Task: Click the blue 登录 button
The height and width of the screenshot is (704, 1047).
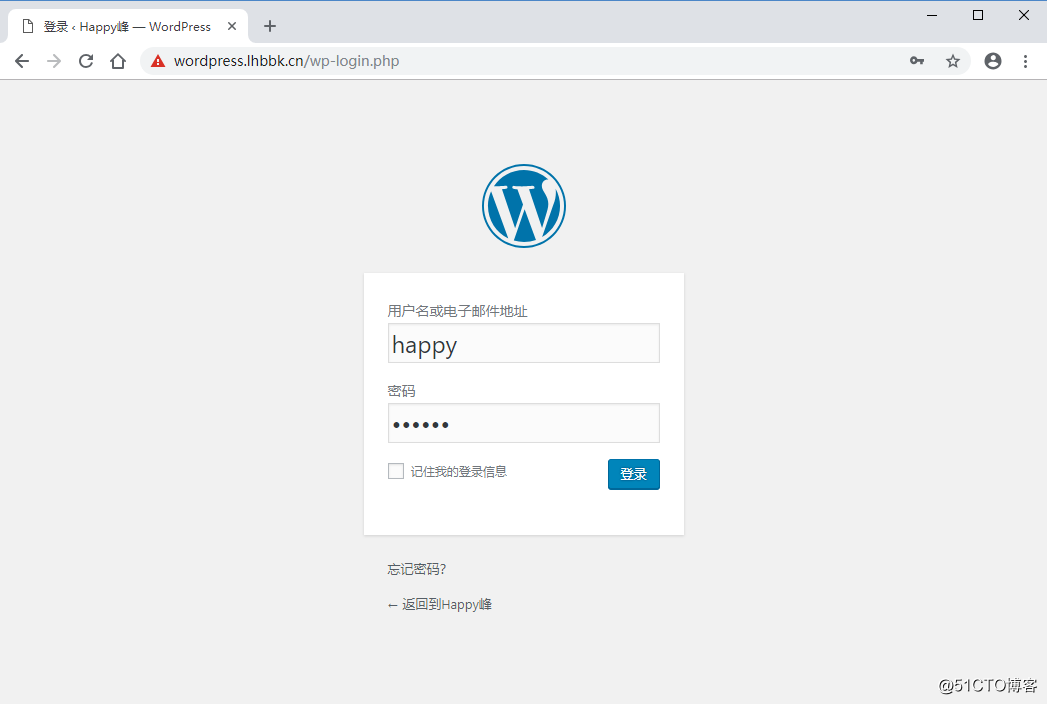Action: [634, 474]
